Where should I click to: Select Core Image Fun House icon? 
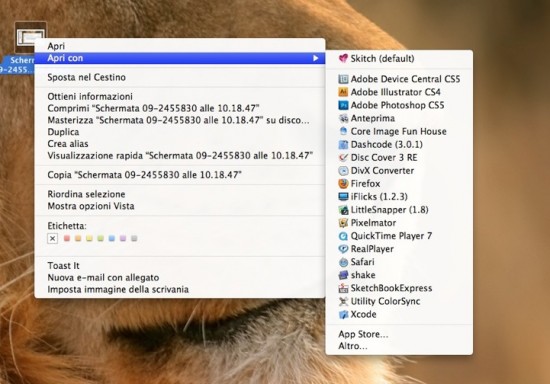[x=343, y=131]
